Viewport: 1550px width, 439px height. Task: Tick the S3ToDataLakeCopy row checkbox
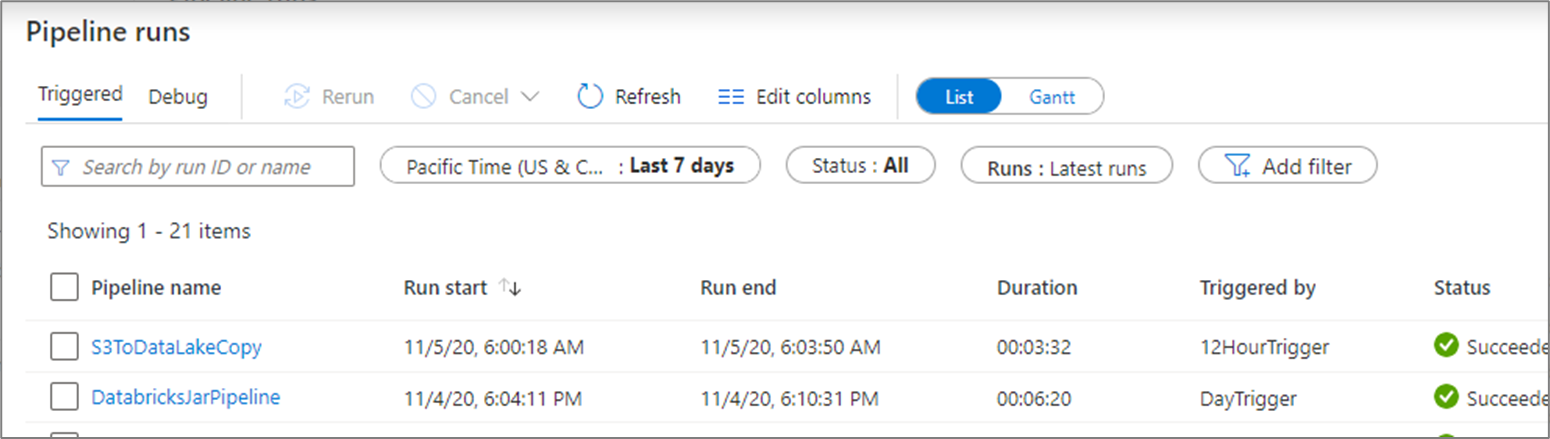pyautogui.click(x=64, y=347)
